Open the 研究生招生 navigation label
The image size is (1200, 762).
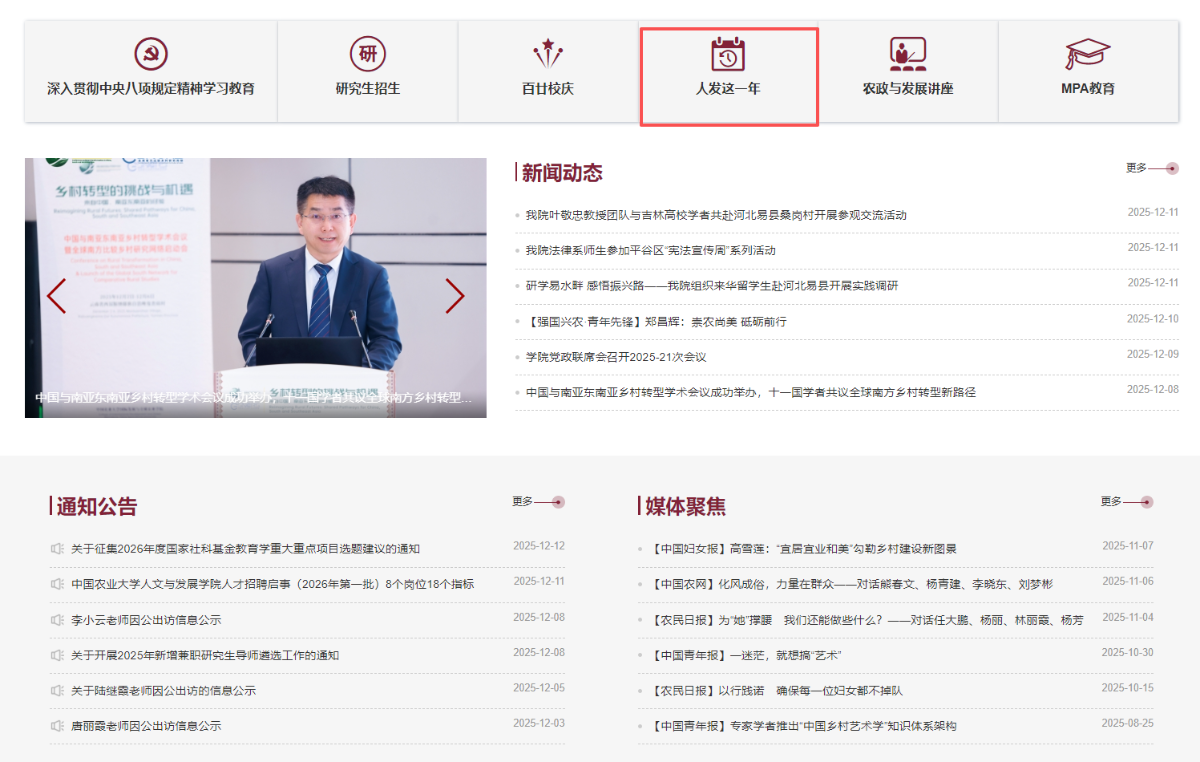click(x=367, y=89)
